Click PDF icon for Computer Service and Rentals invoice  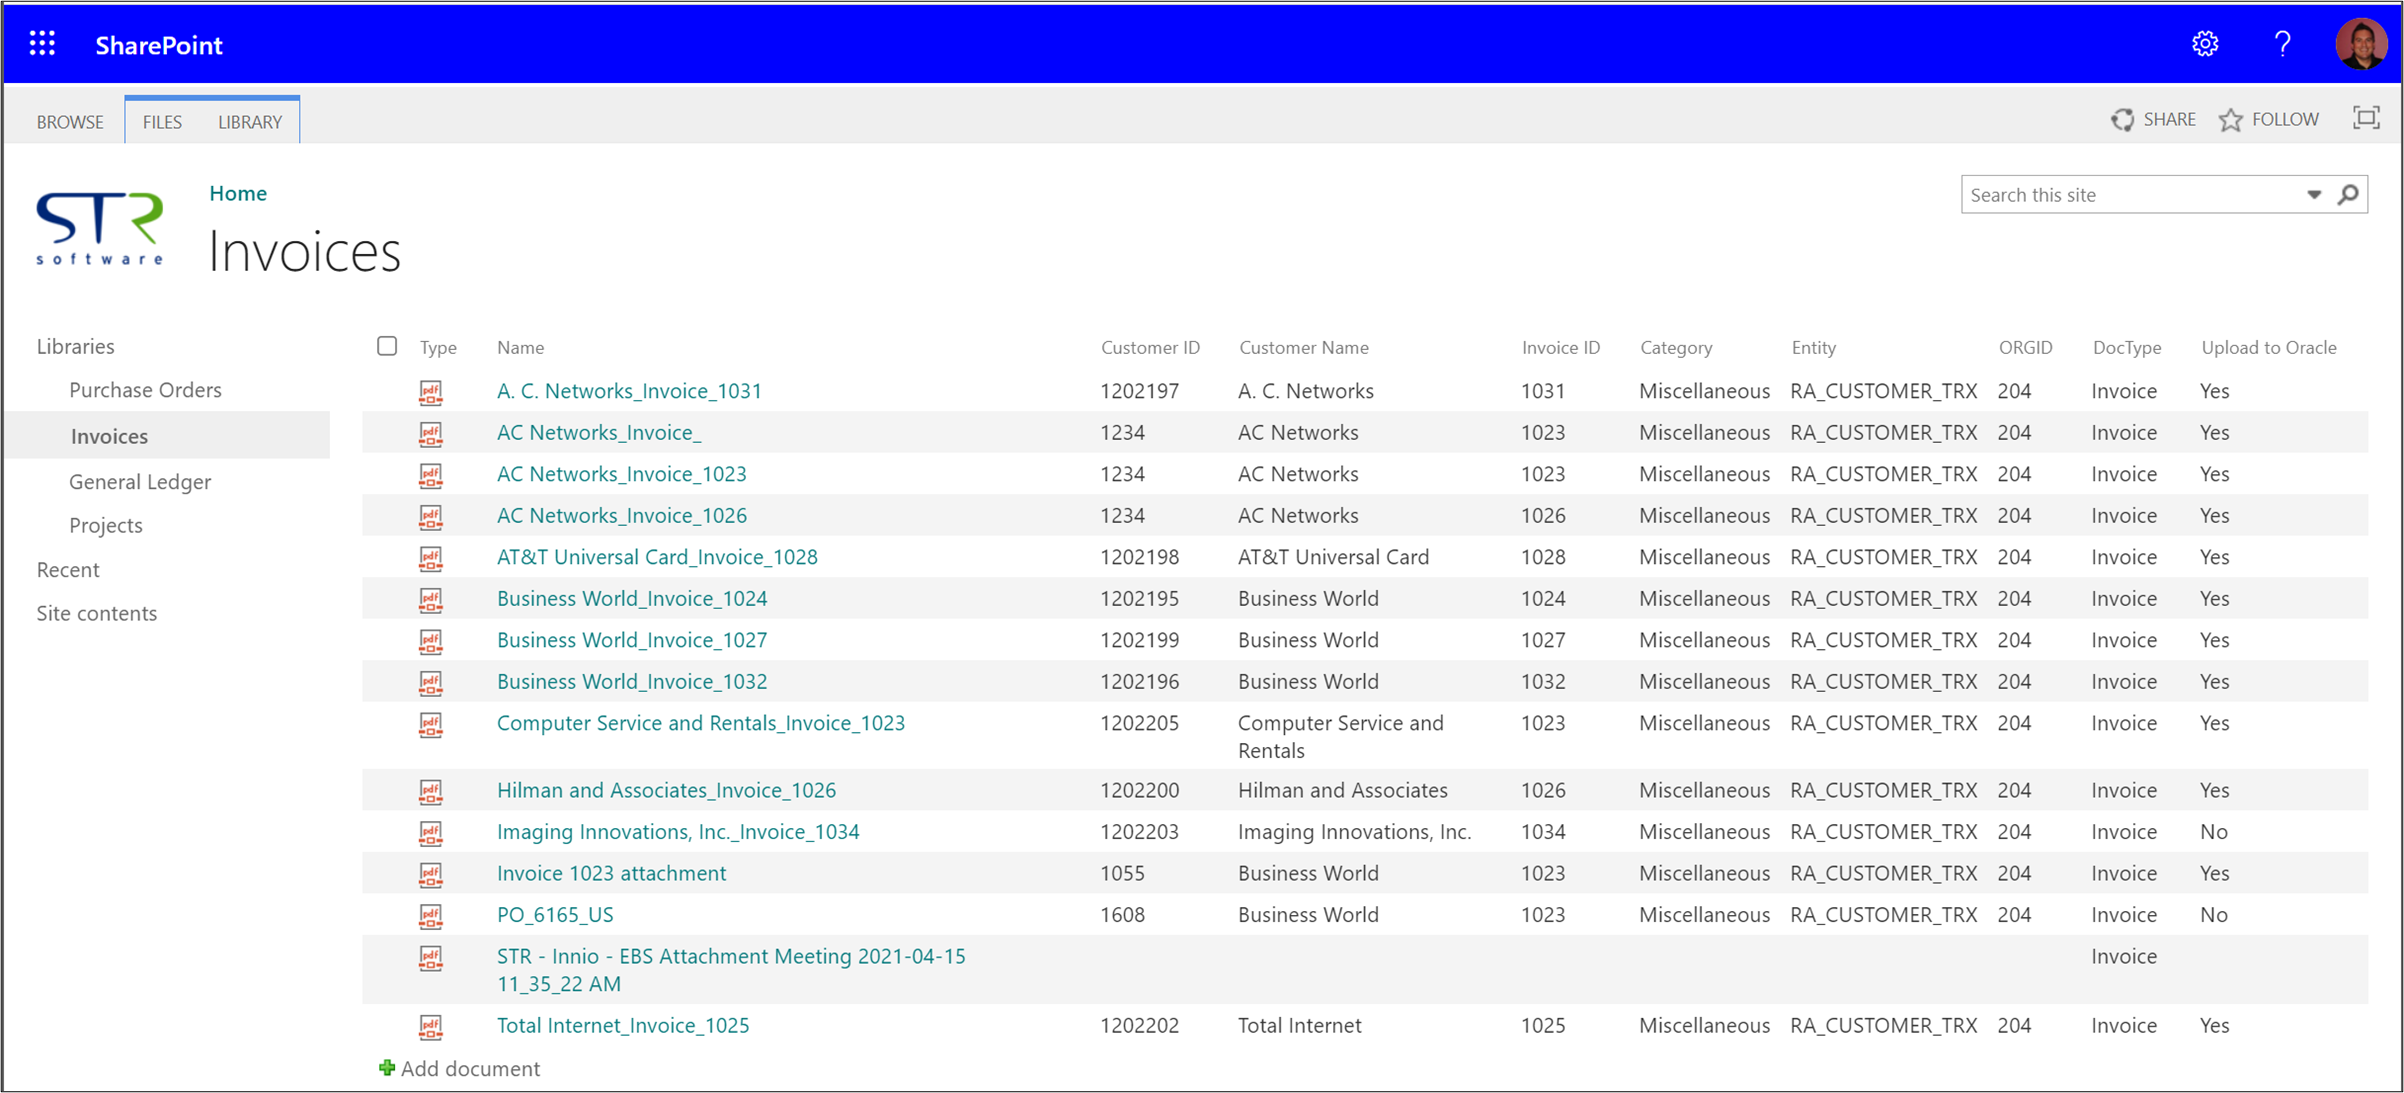(431, 724)
